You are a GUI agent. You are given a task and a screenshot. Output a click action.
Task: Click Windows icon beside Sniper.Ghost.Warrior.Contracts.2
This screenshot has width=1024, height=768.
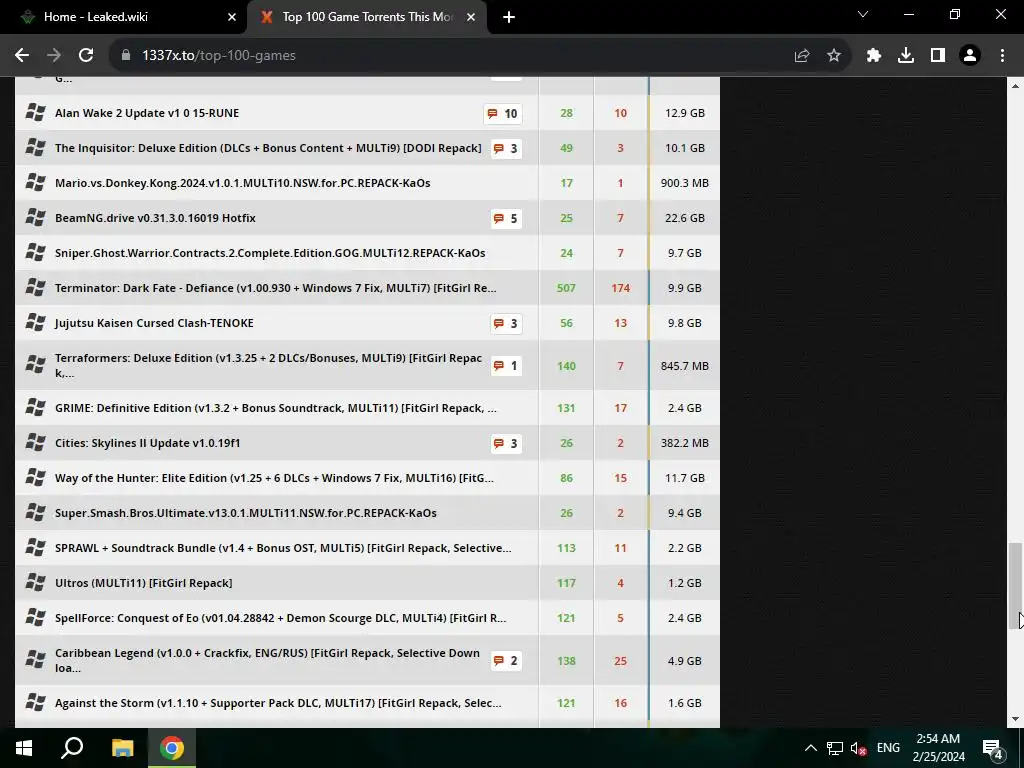35,252
